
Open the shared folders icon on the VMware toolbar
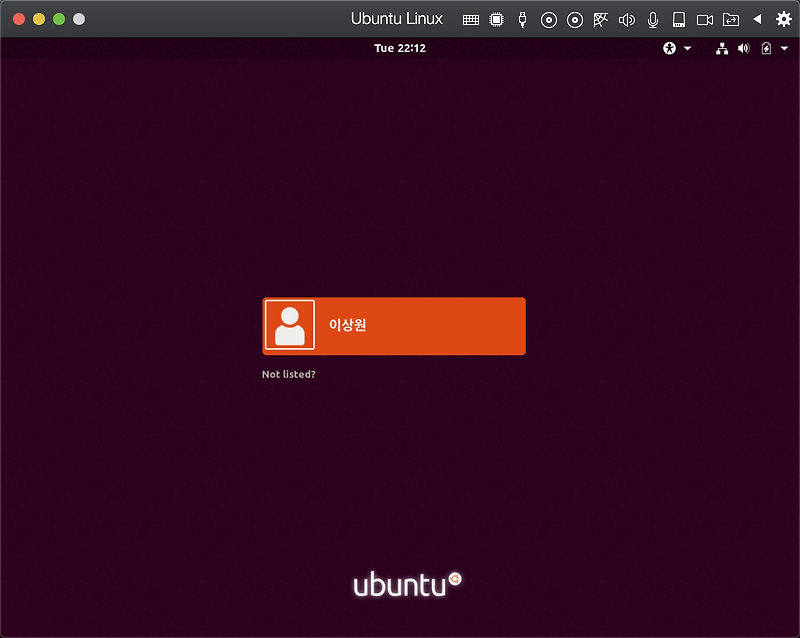tap(731, 18)
